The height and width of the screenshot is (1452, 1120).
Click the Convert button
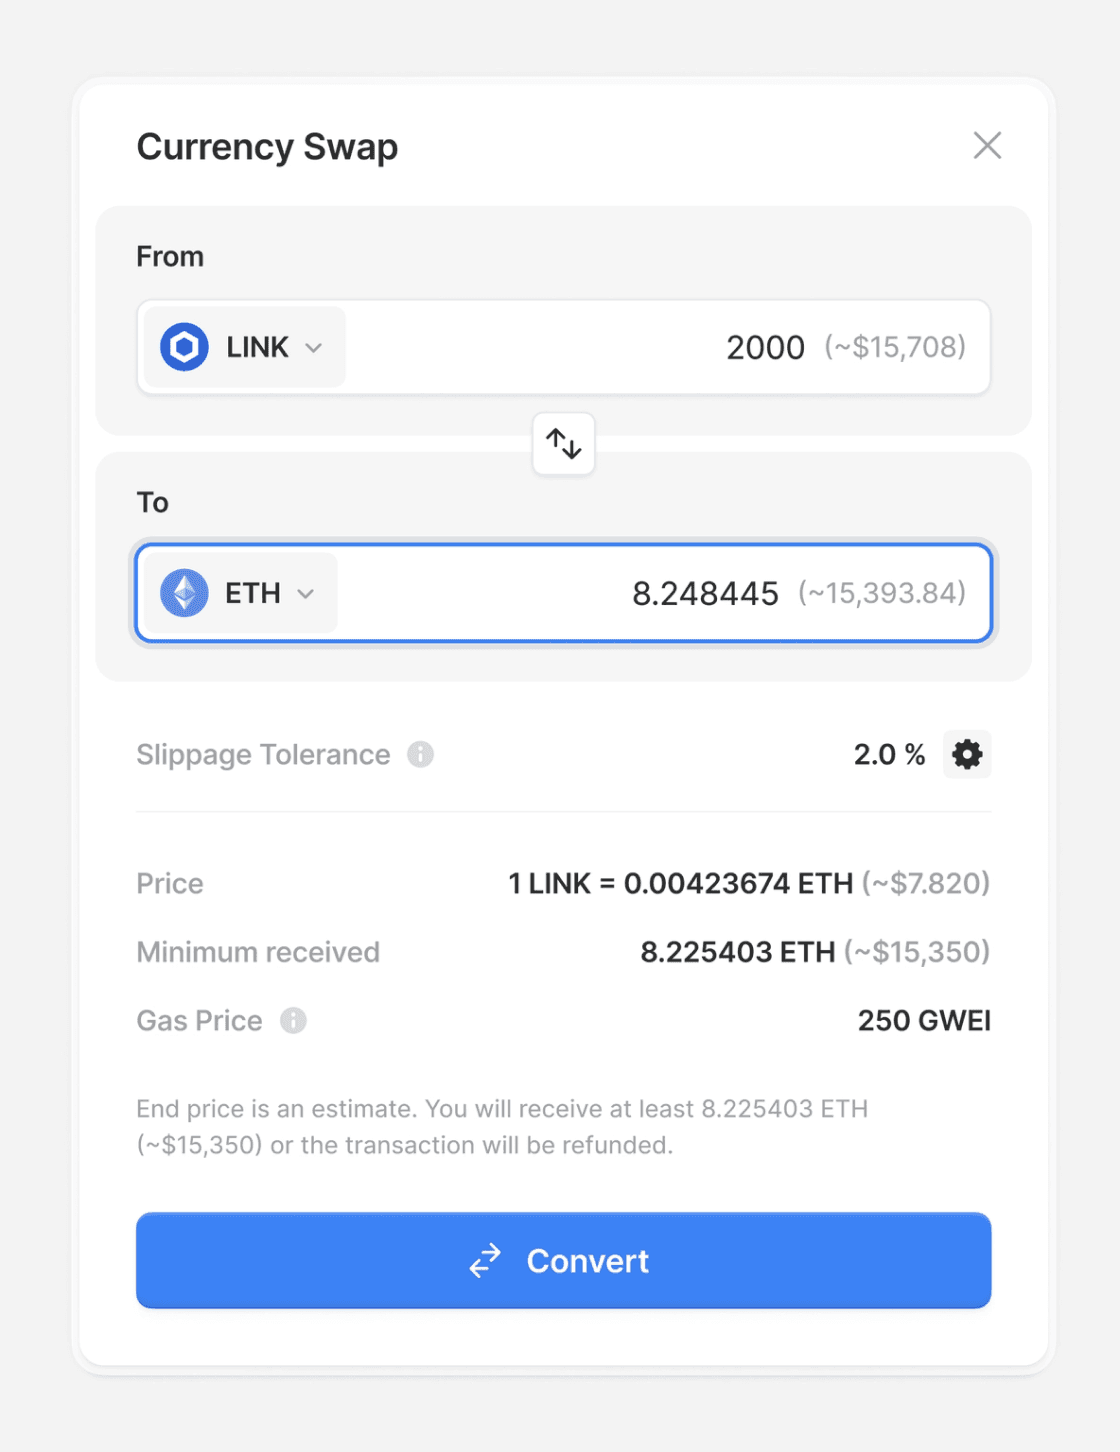pos(564,1261)
